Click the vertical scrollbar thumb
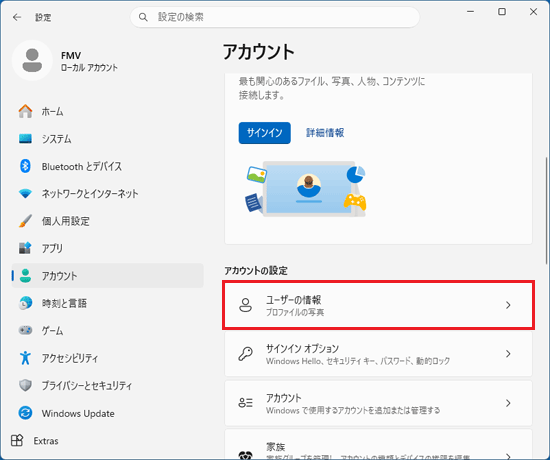Image resolution: width=550 pixels, height=460 pixels. [x=546, y=211]
